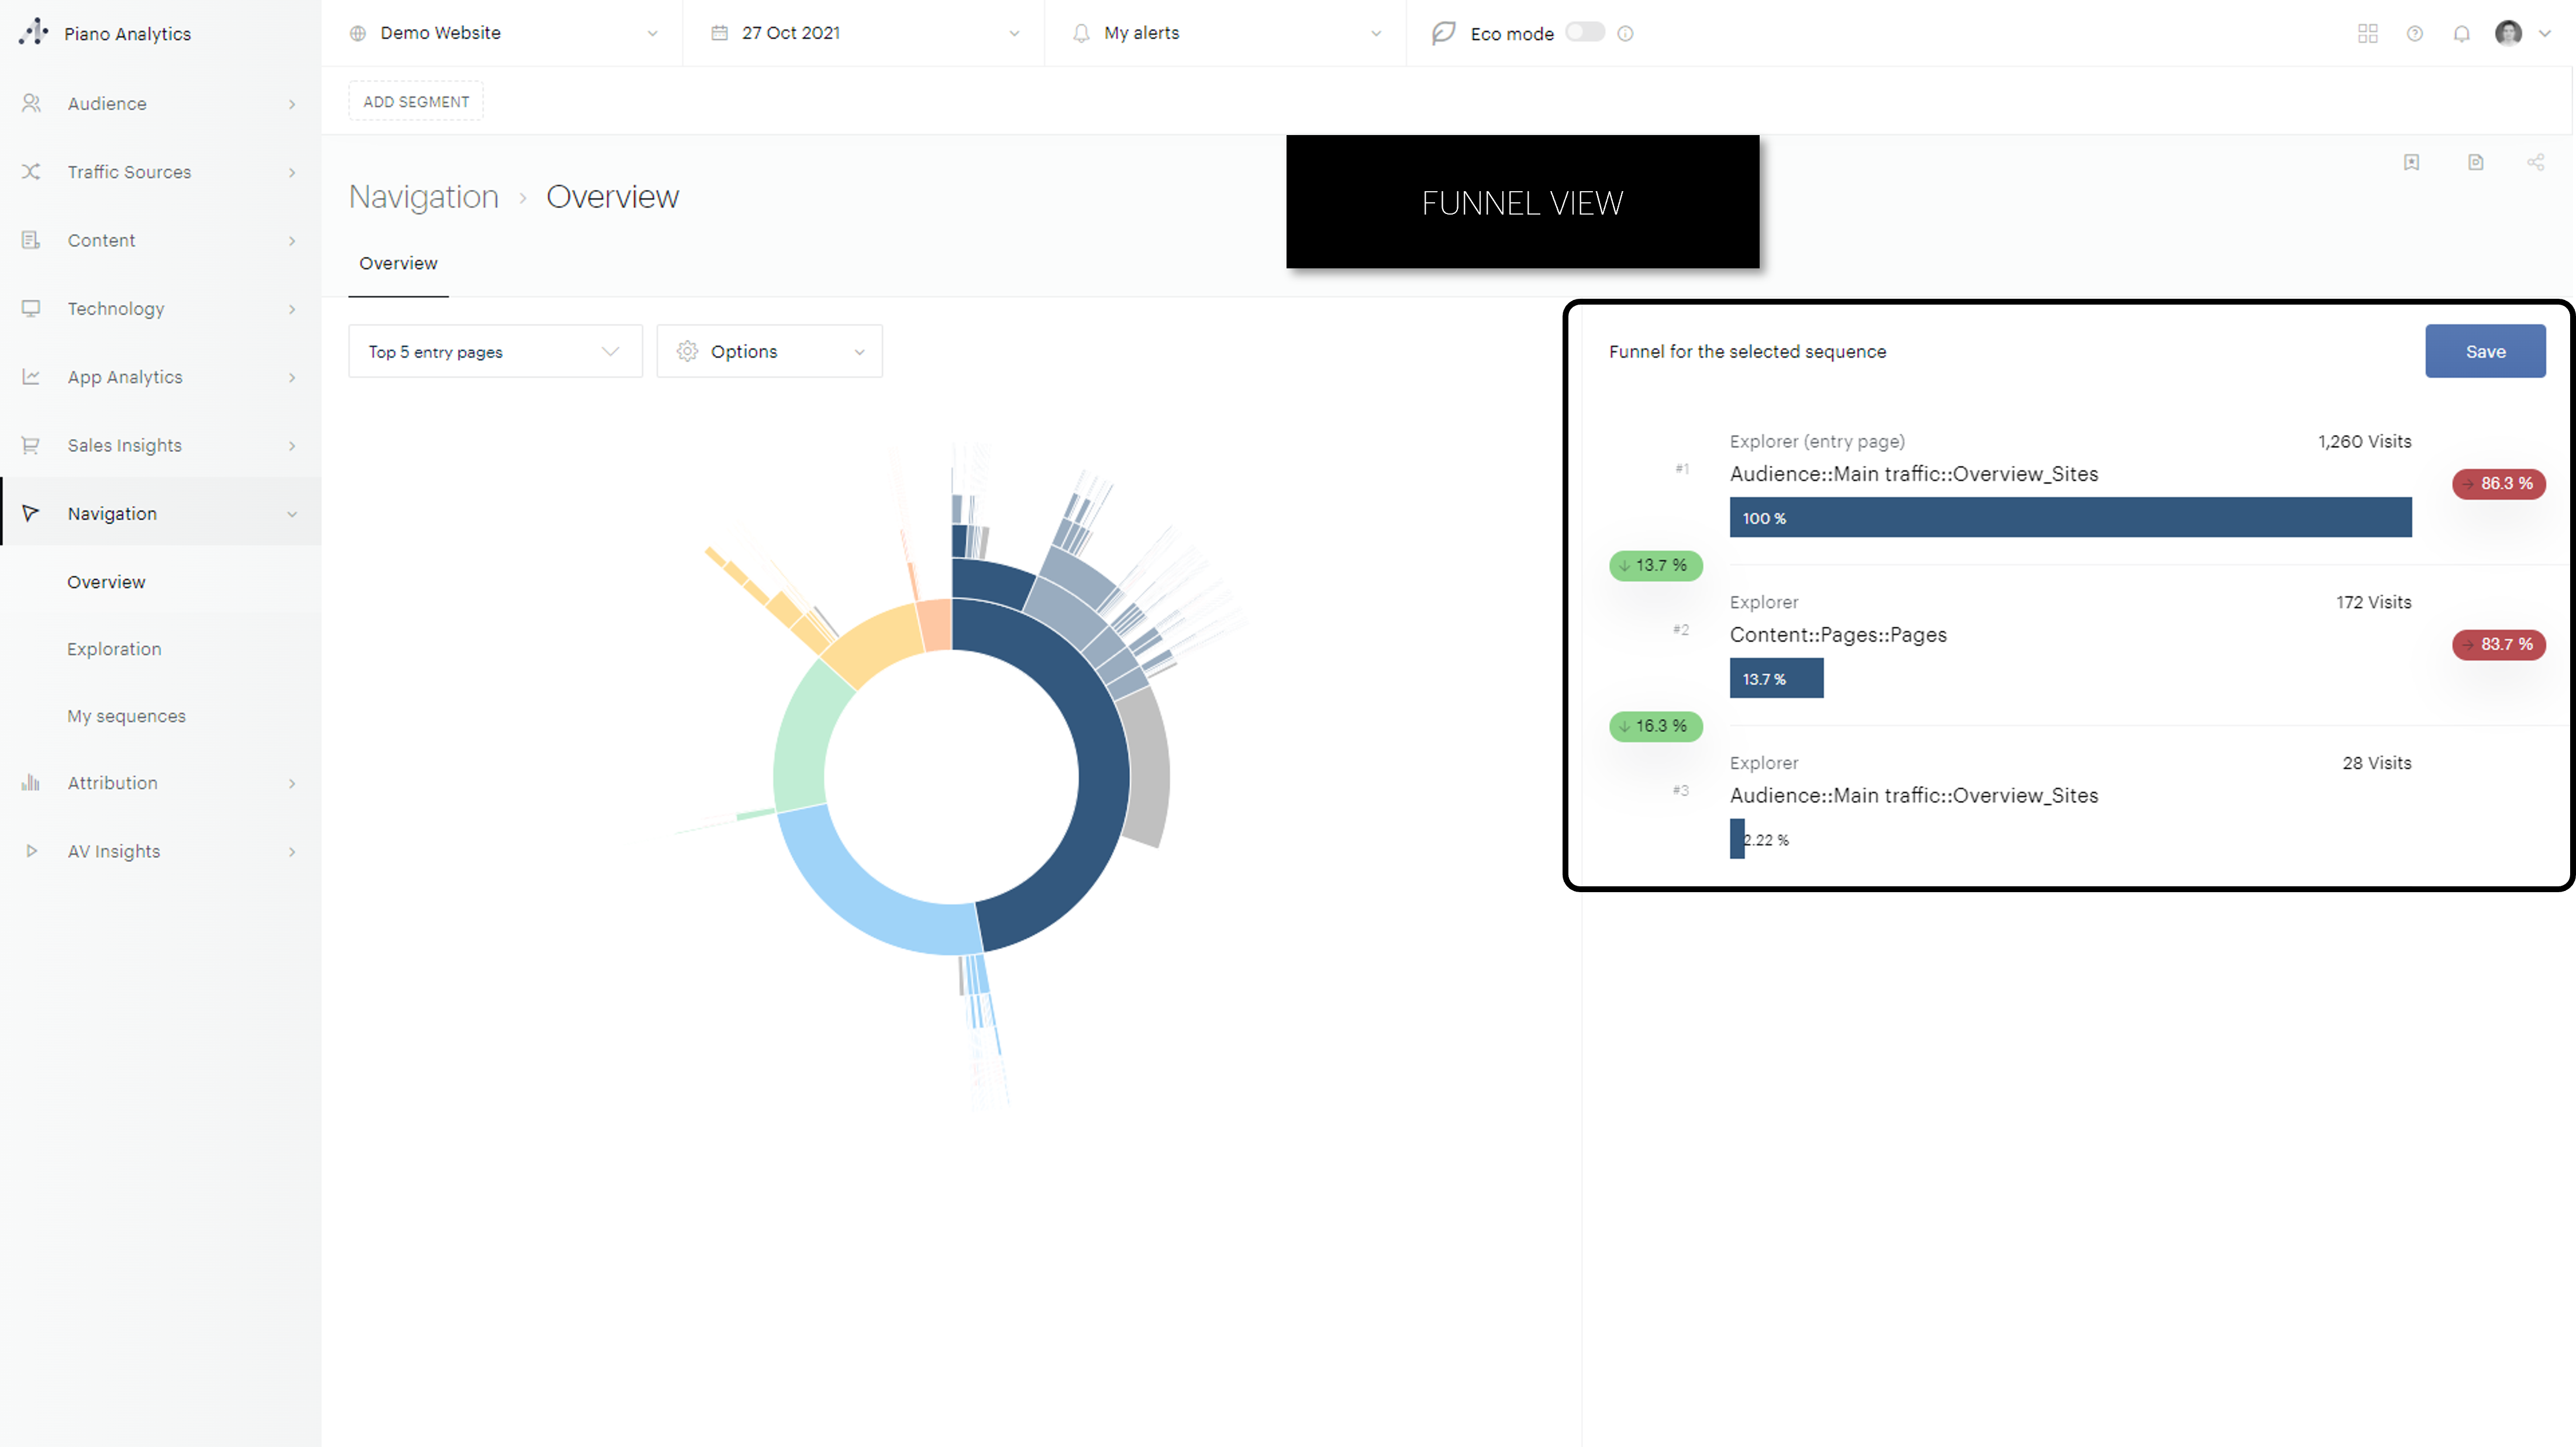Click the bookmark icon near page header
Viewport: 2576px width, 1447px height.
tap(2411, 162)
